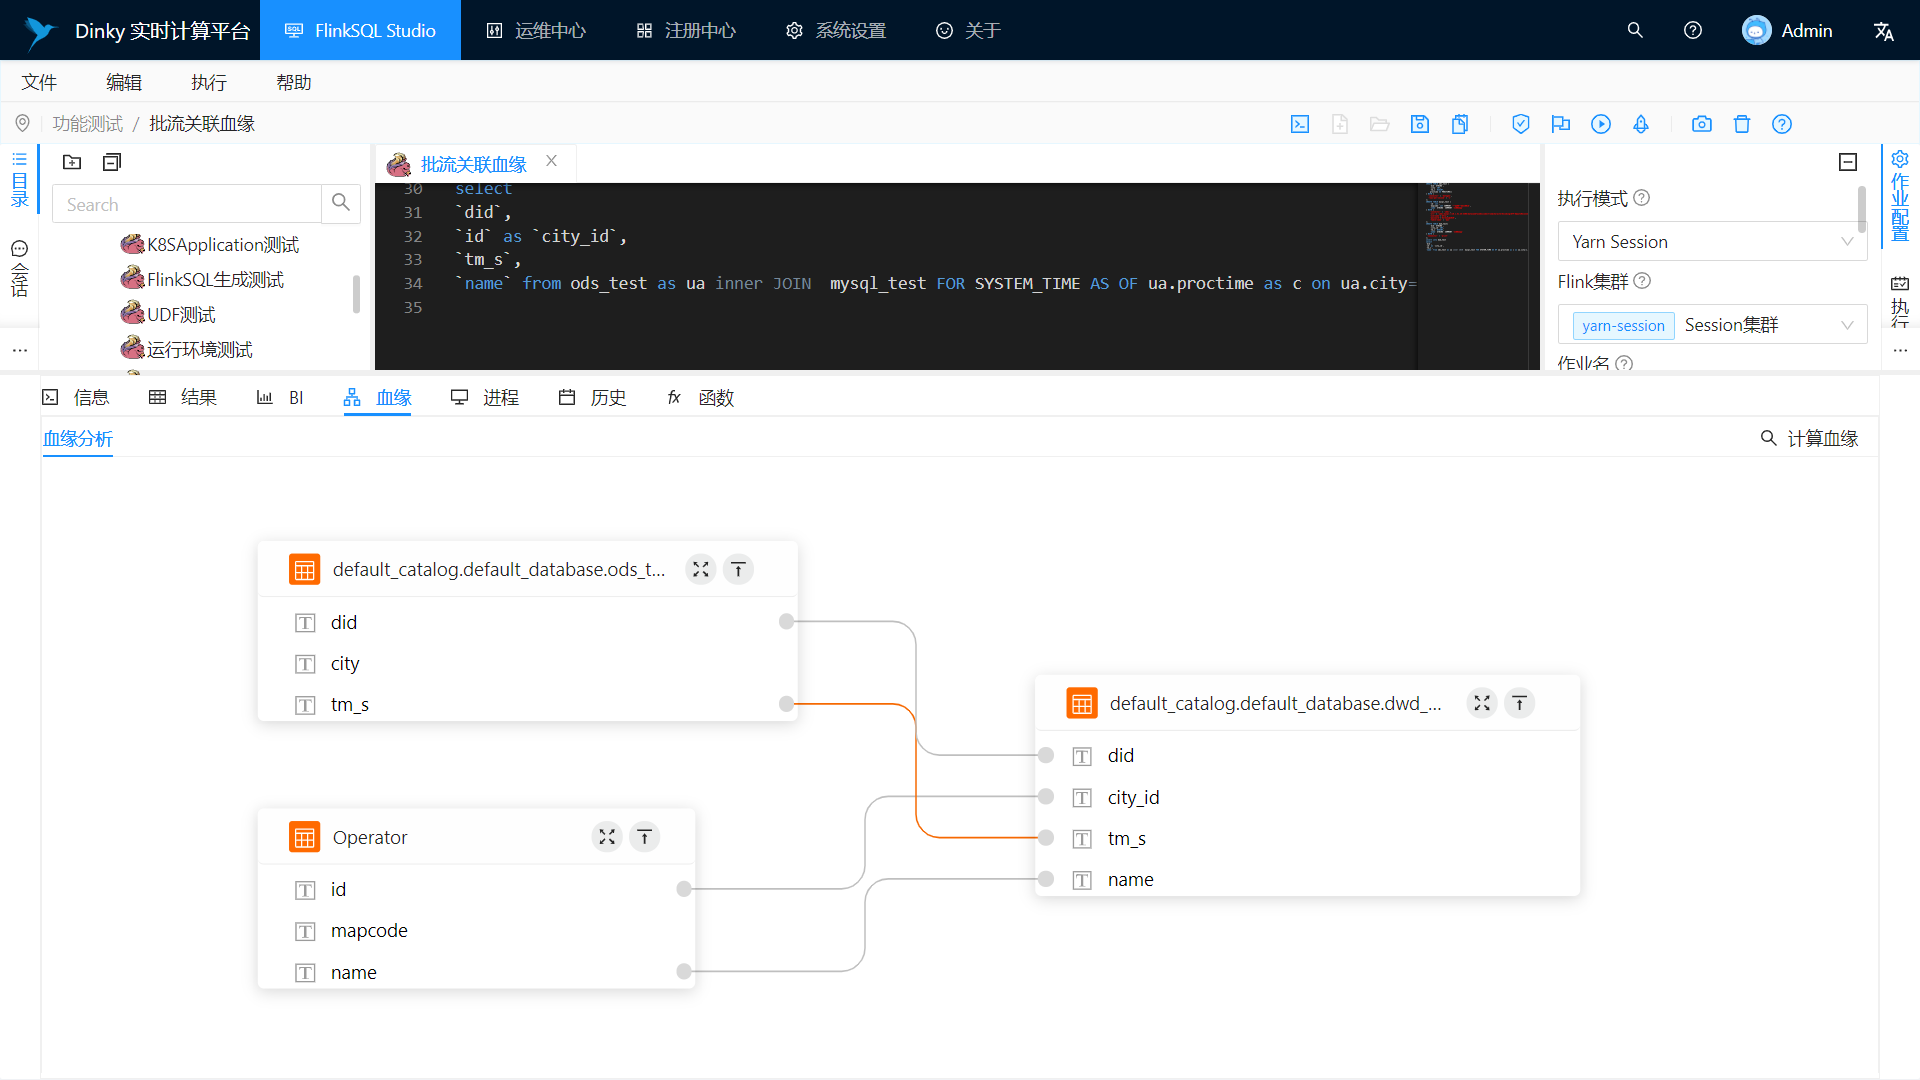Click the new folder icon in directory panel

(x=72, y=162)
